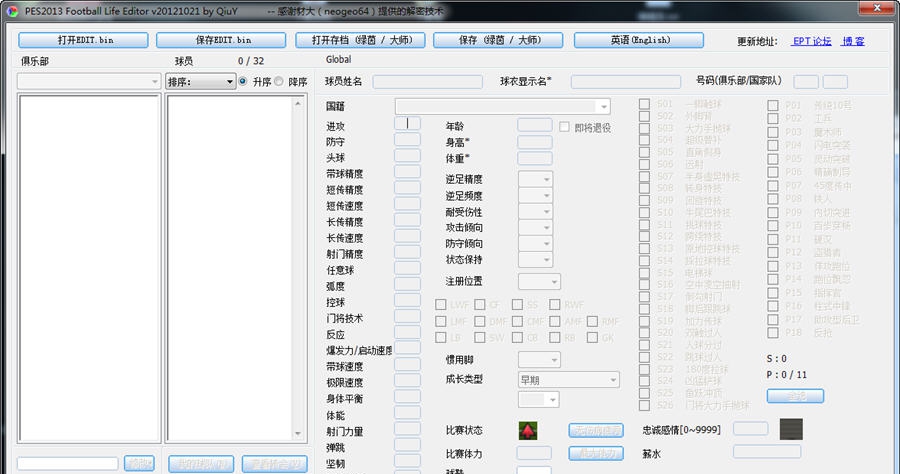Screen dimensions: 900x474
Task: Select the 降序 radio button
Action: coord(278,81)
